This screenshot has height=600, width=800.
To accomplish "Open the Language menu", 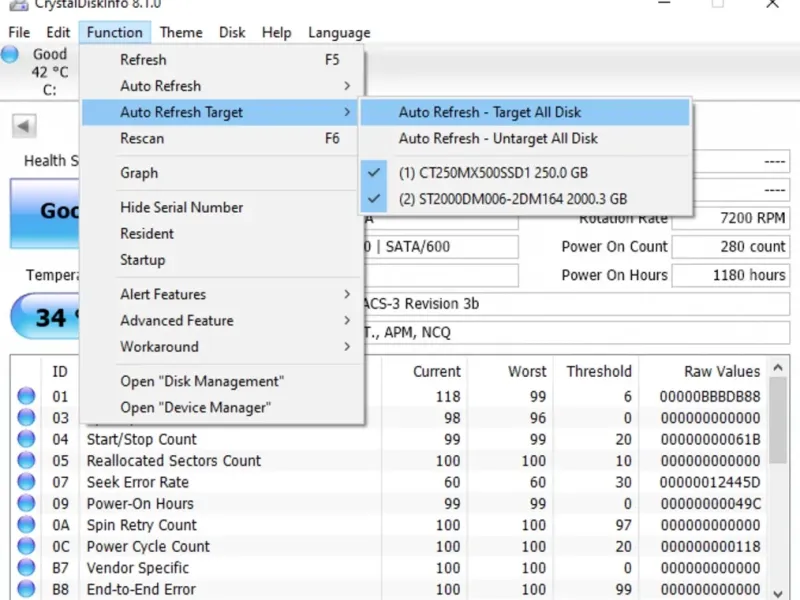I will pyautogui.click(x=339, y=33).
